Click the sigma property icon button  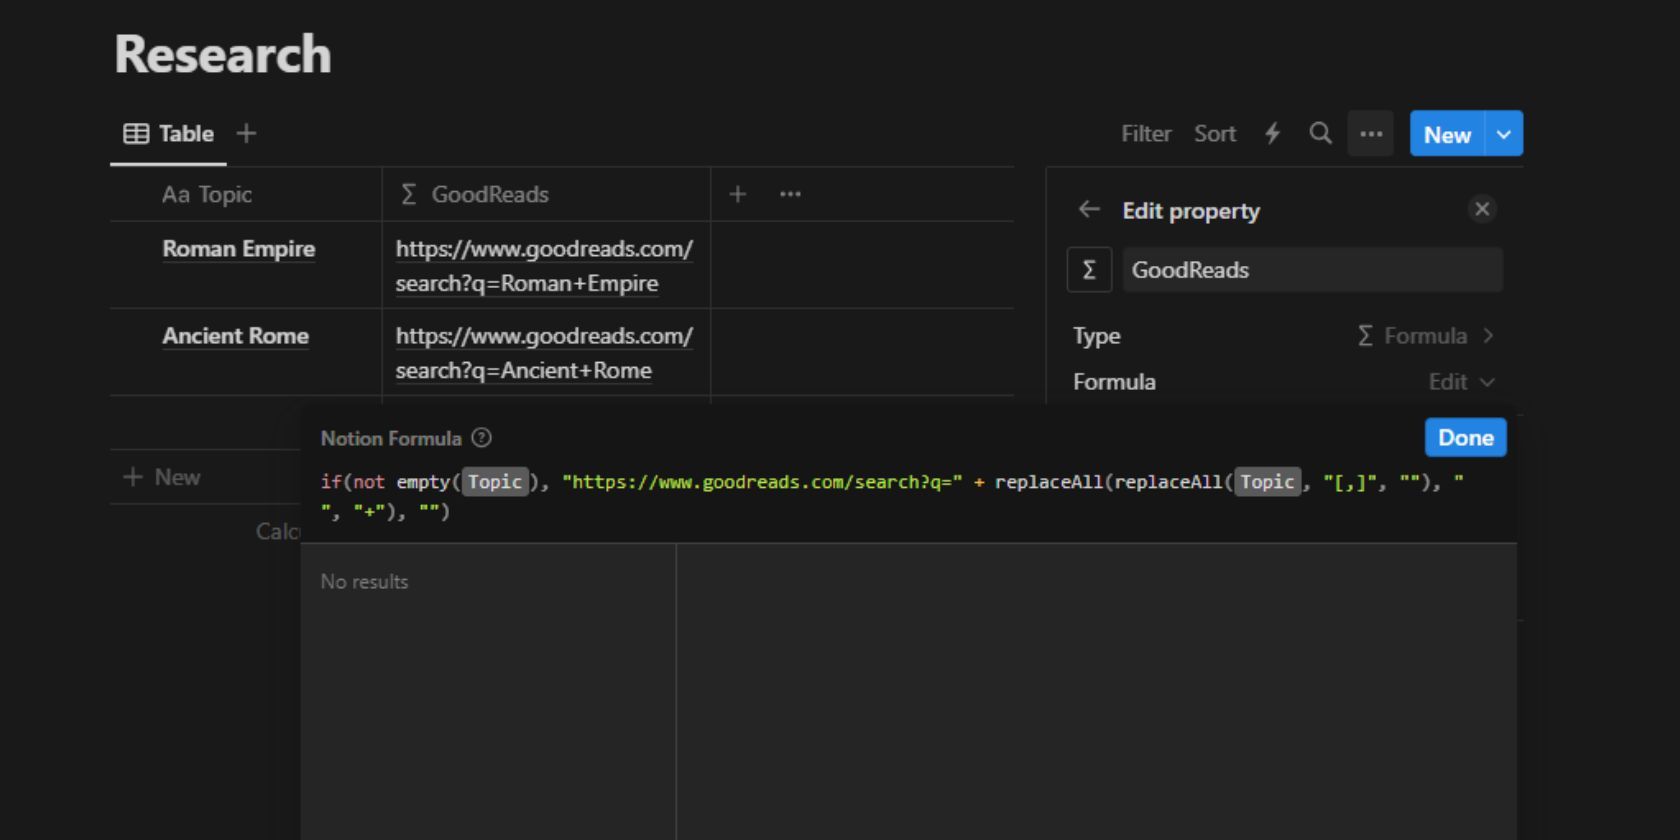click(x=1089, y=270)
